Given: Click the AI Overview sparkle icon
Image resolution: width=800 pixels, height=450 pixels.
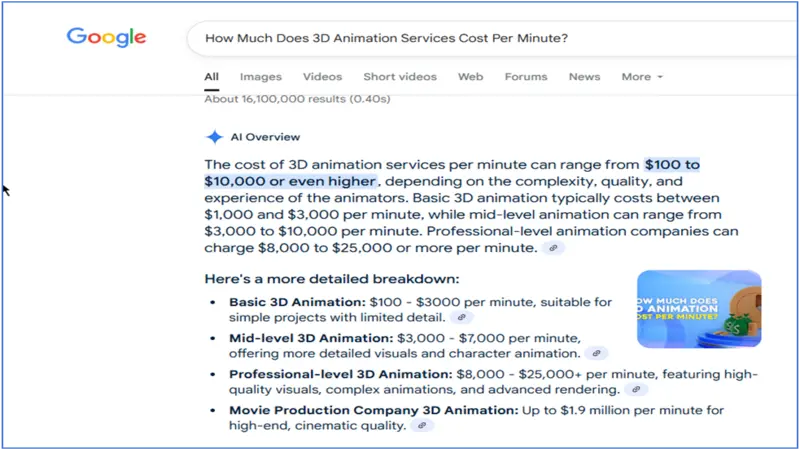Looking at the screenshot, I should click(x=214, y=137).
